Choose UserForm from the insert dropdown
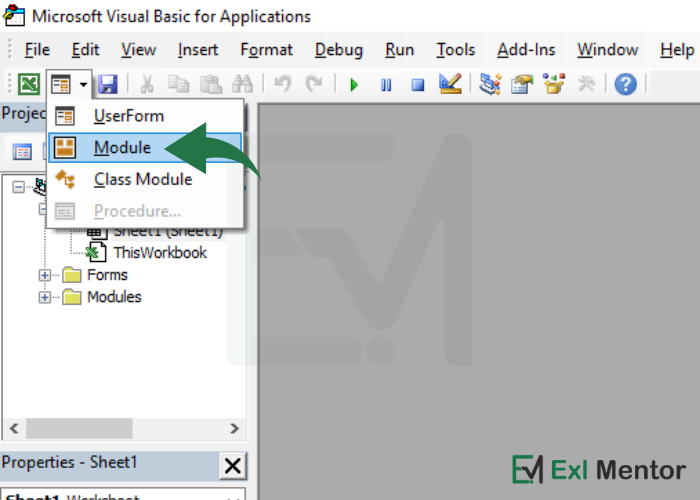 [145, 116]
